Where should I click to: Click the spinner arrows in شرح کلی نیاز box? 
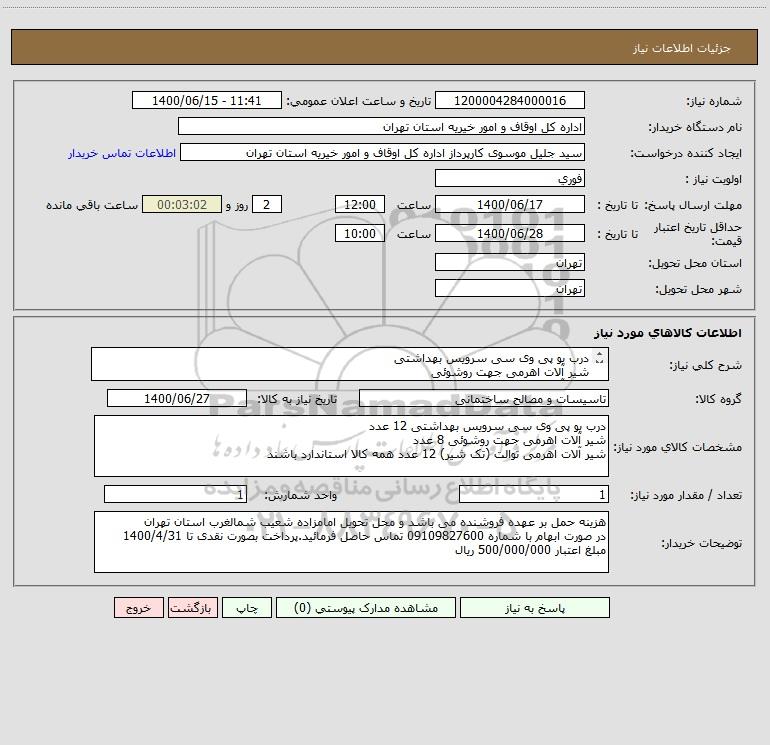point(599,358)
